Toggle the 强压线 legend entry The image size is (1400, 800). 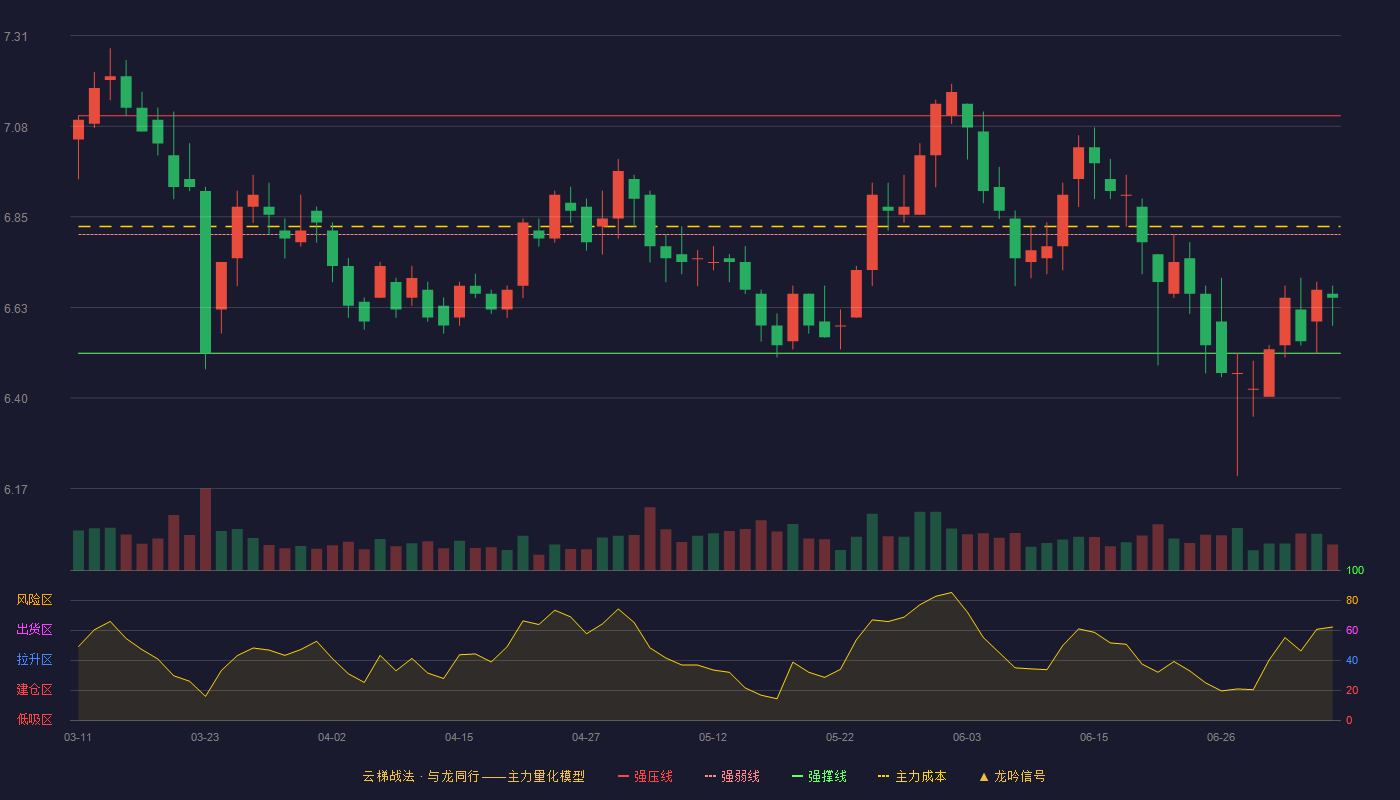point(645,776)
